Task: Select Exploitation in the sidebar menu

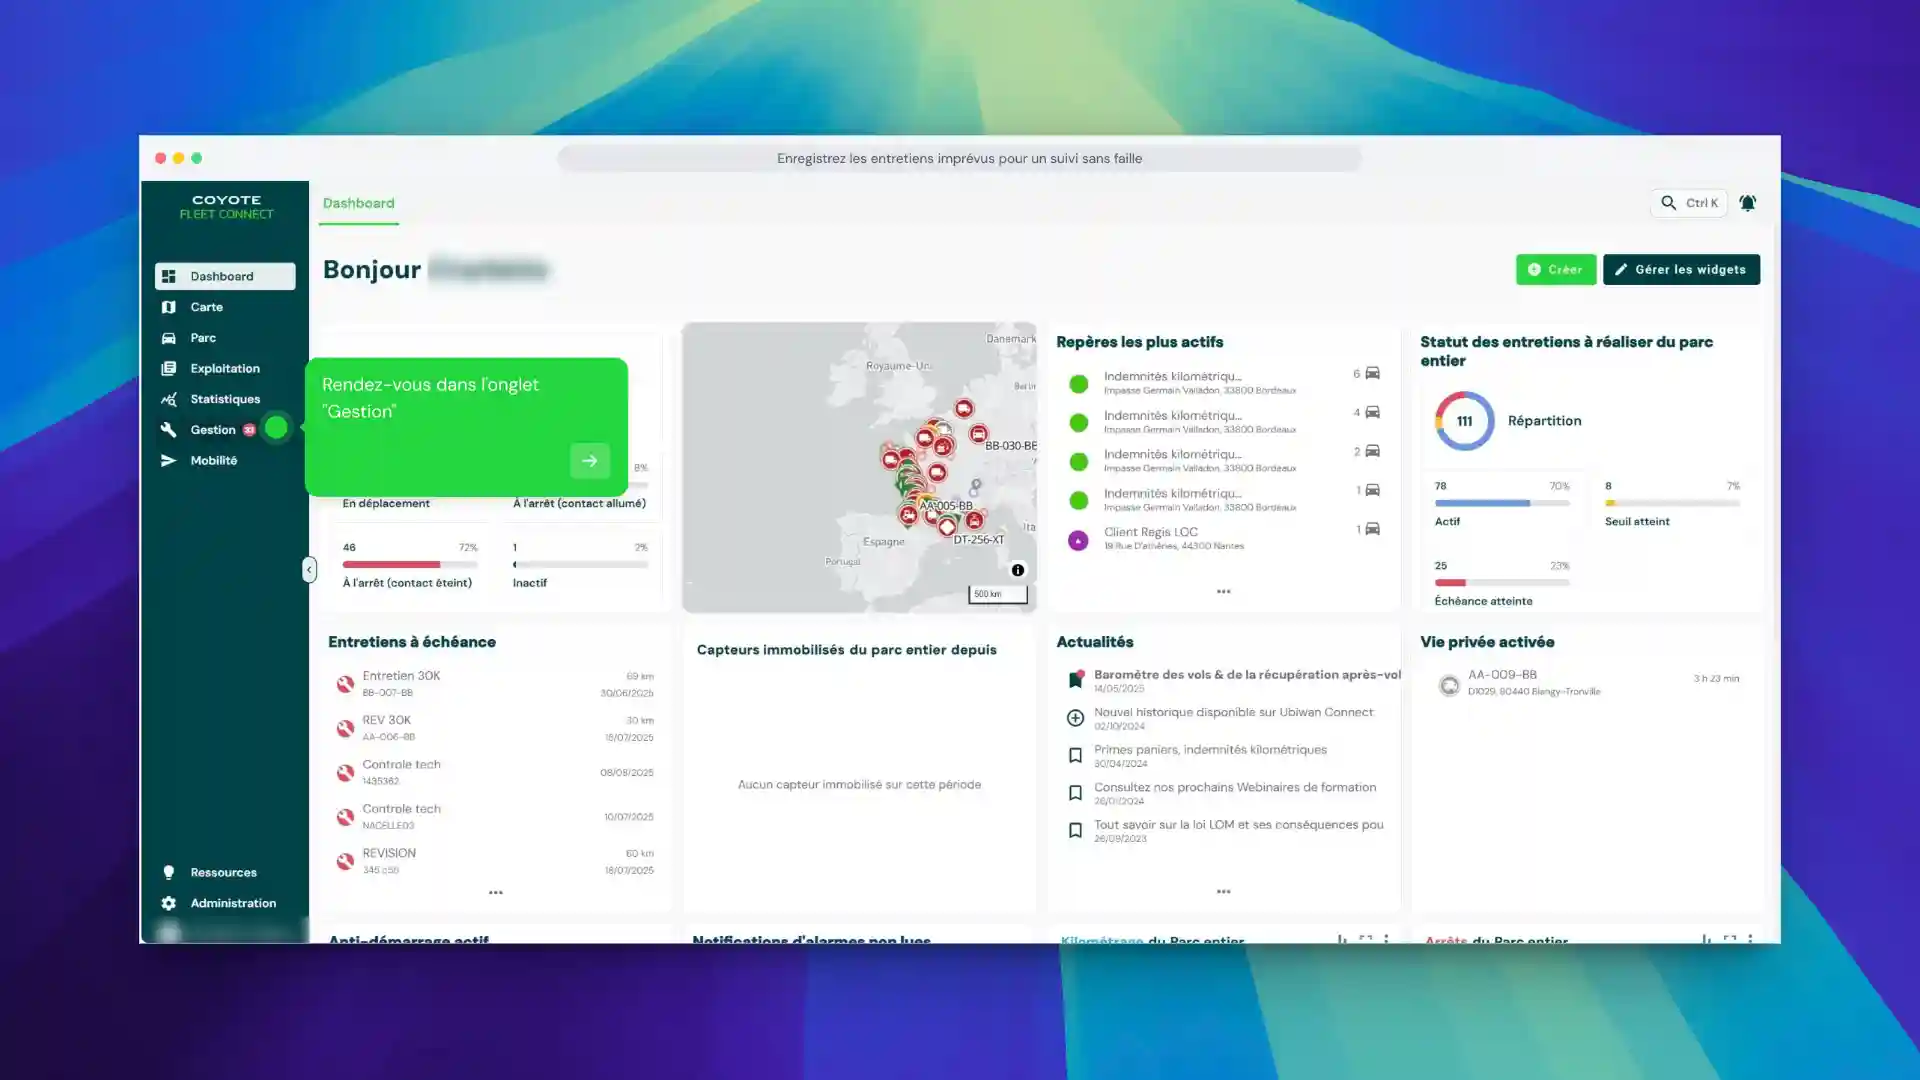Action: pyautogui.click(x=224, y=368)
